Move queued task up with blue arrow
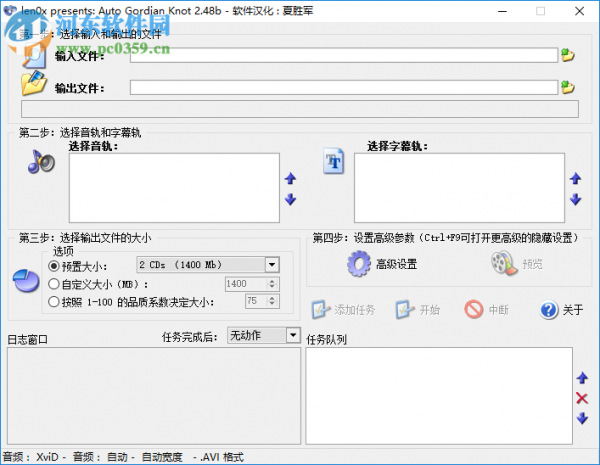Image resolution: width=600 pixels, height=465 pixels. pyautogui.click(x=582, y=378)
